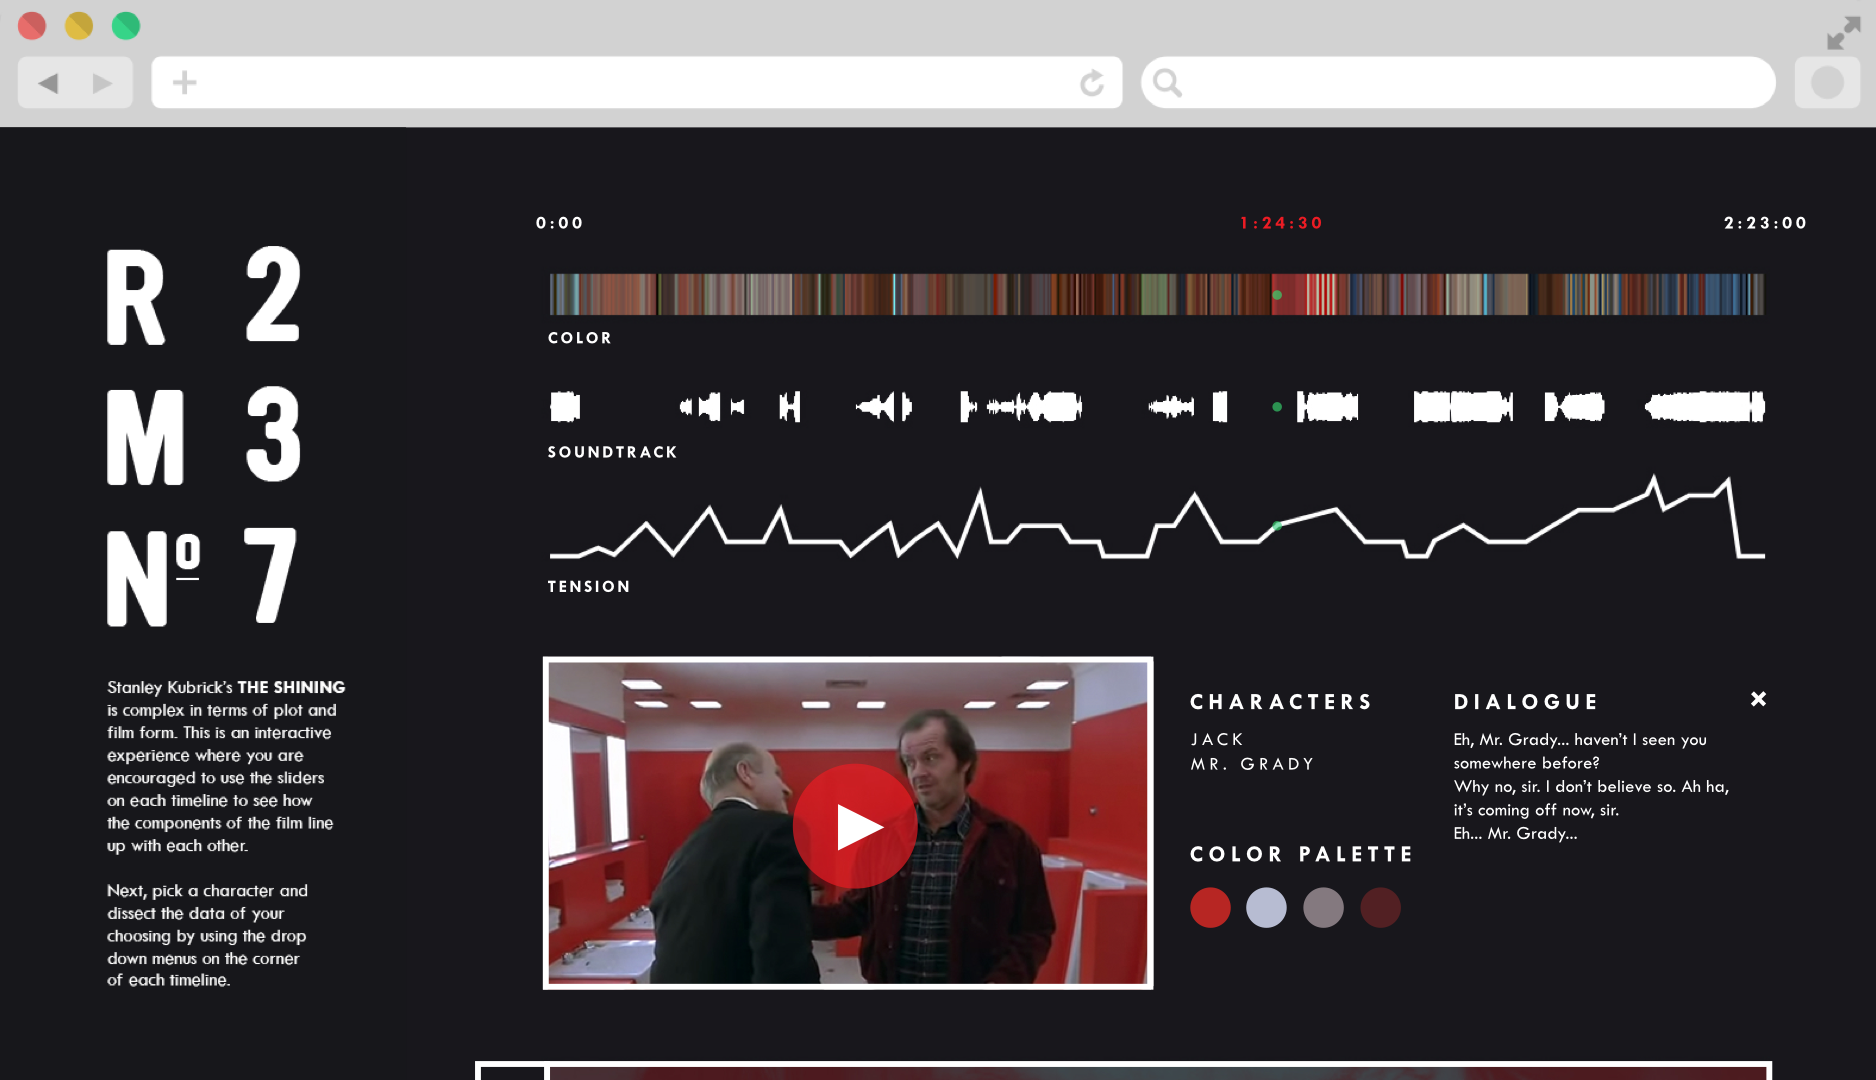Click the green macOS window button
The image size is (1876, 1080).
pyautogui.click(x=126, y=25)
